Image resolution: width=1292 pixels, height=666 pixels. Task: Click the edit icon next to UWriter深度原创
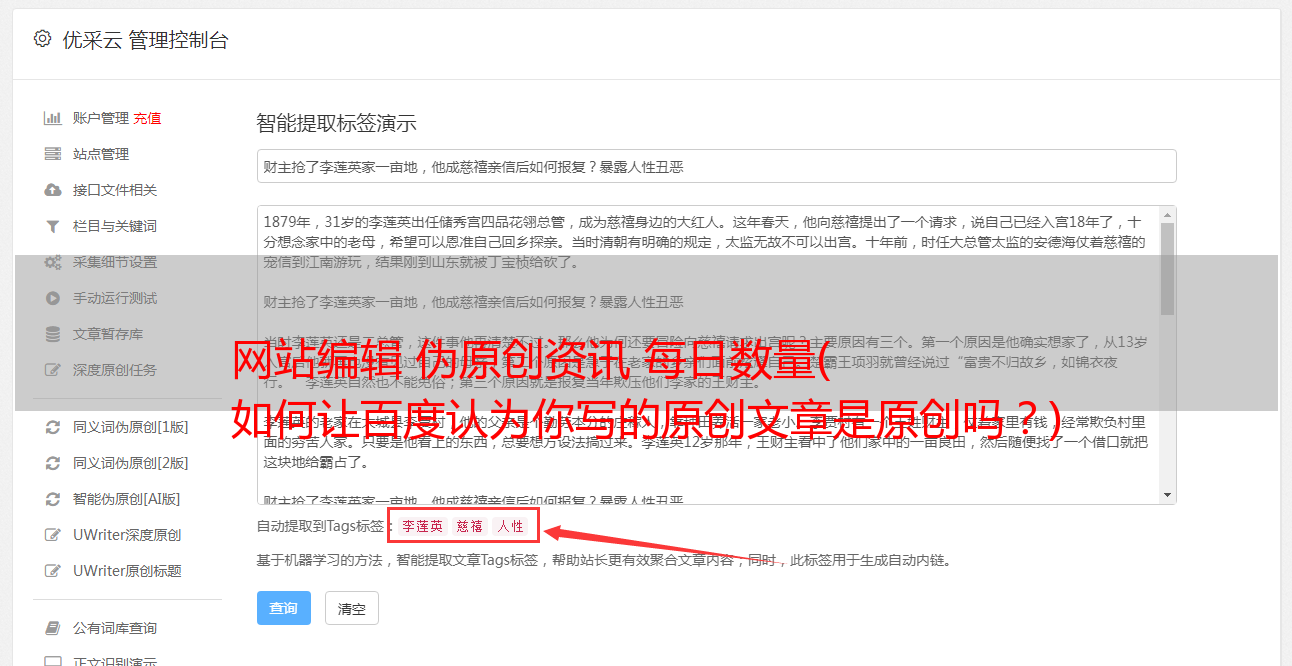53,535
